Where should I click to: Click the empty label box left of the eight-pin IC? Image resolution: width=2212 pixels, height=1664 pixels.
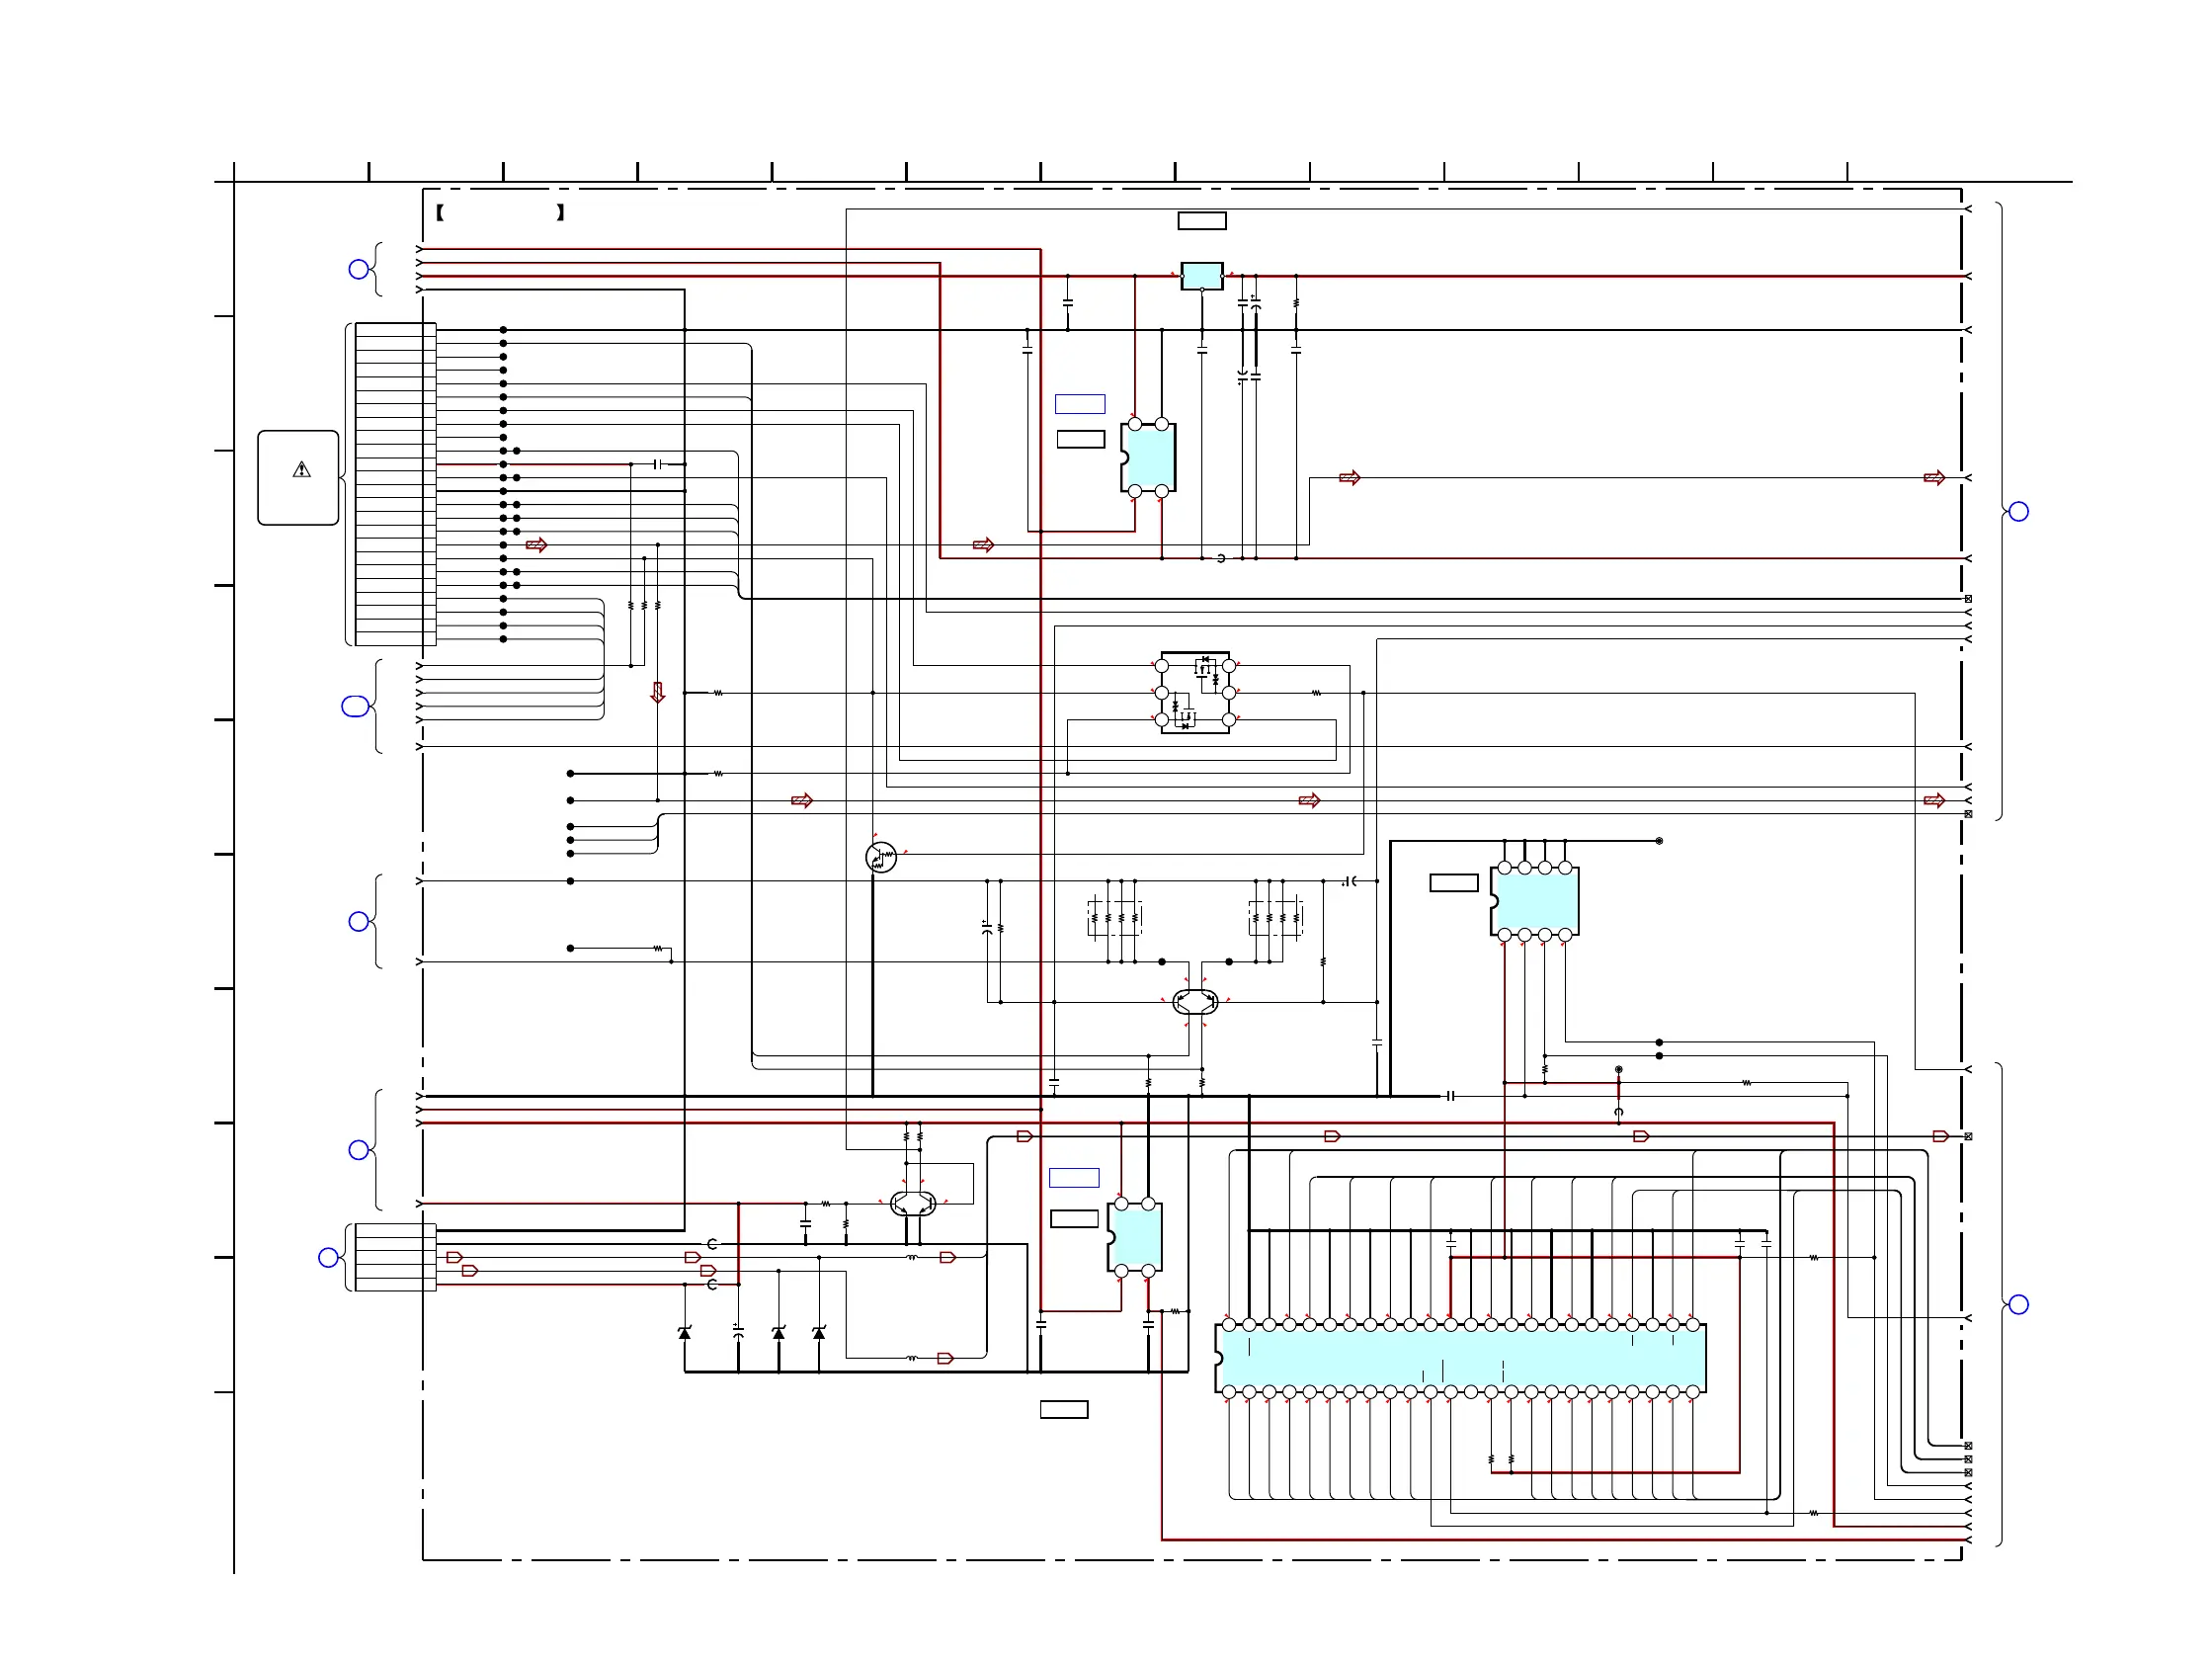pyautogui.click(x=1454, y=882)
